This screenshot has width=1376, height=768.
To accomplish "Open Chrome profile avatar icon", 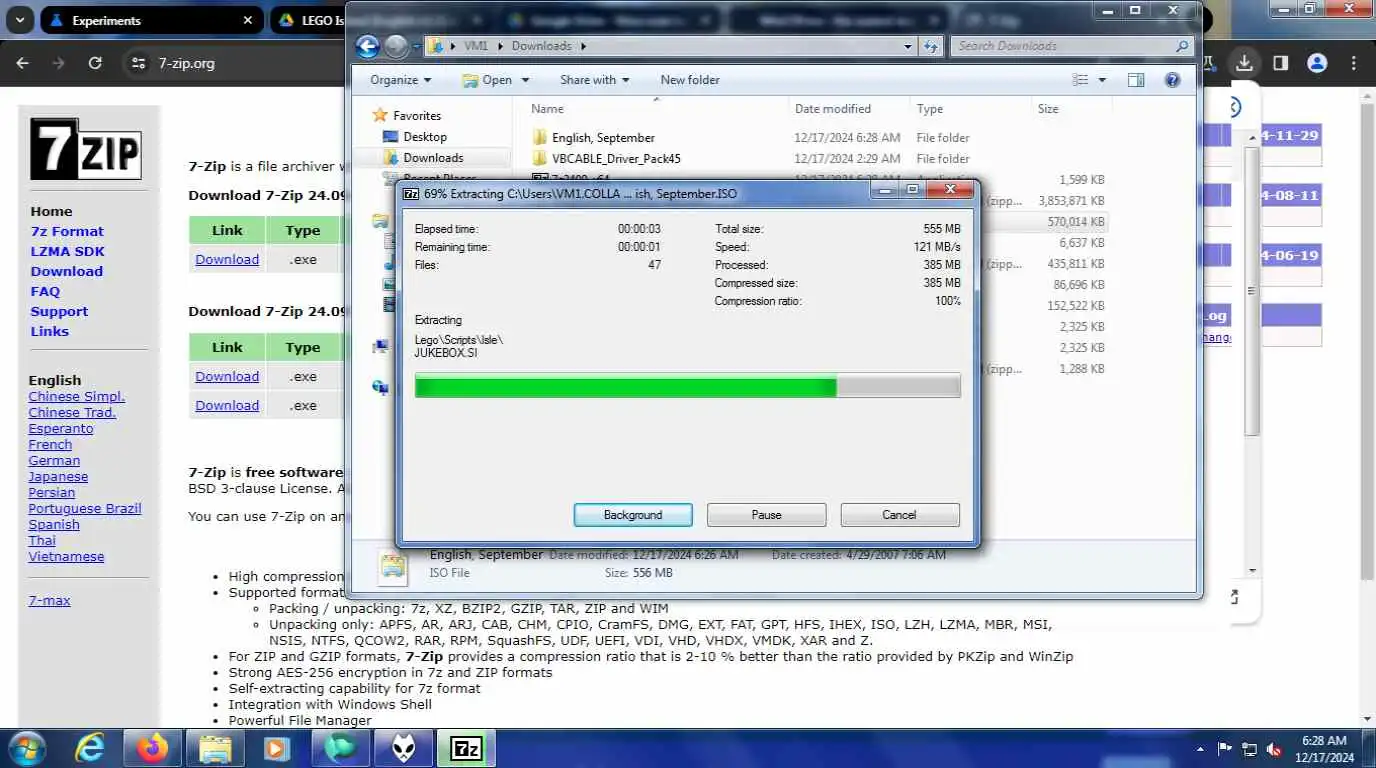I will 1317,63.
